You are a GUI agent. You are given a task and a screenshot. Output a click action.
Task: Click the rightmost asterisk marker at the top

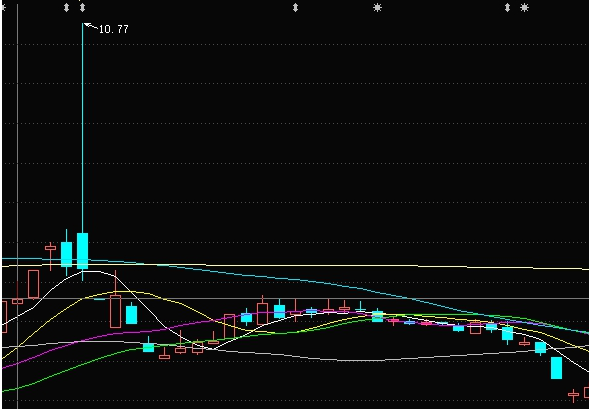pos(524,8)
